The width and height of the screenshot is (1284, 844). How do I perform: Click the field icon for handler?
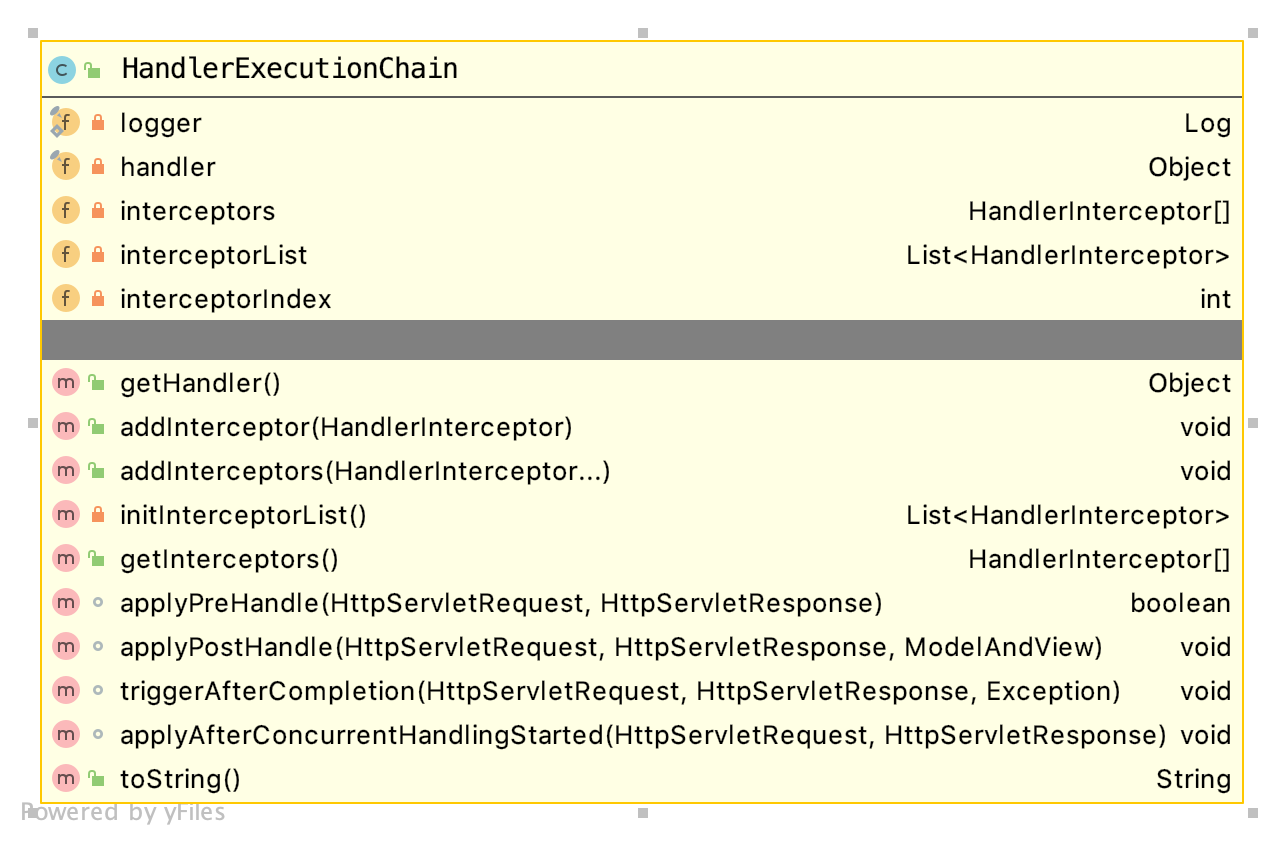pos(65,167)
